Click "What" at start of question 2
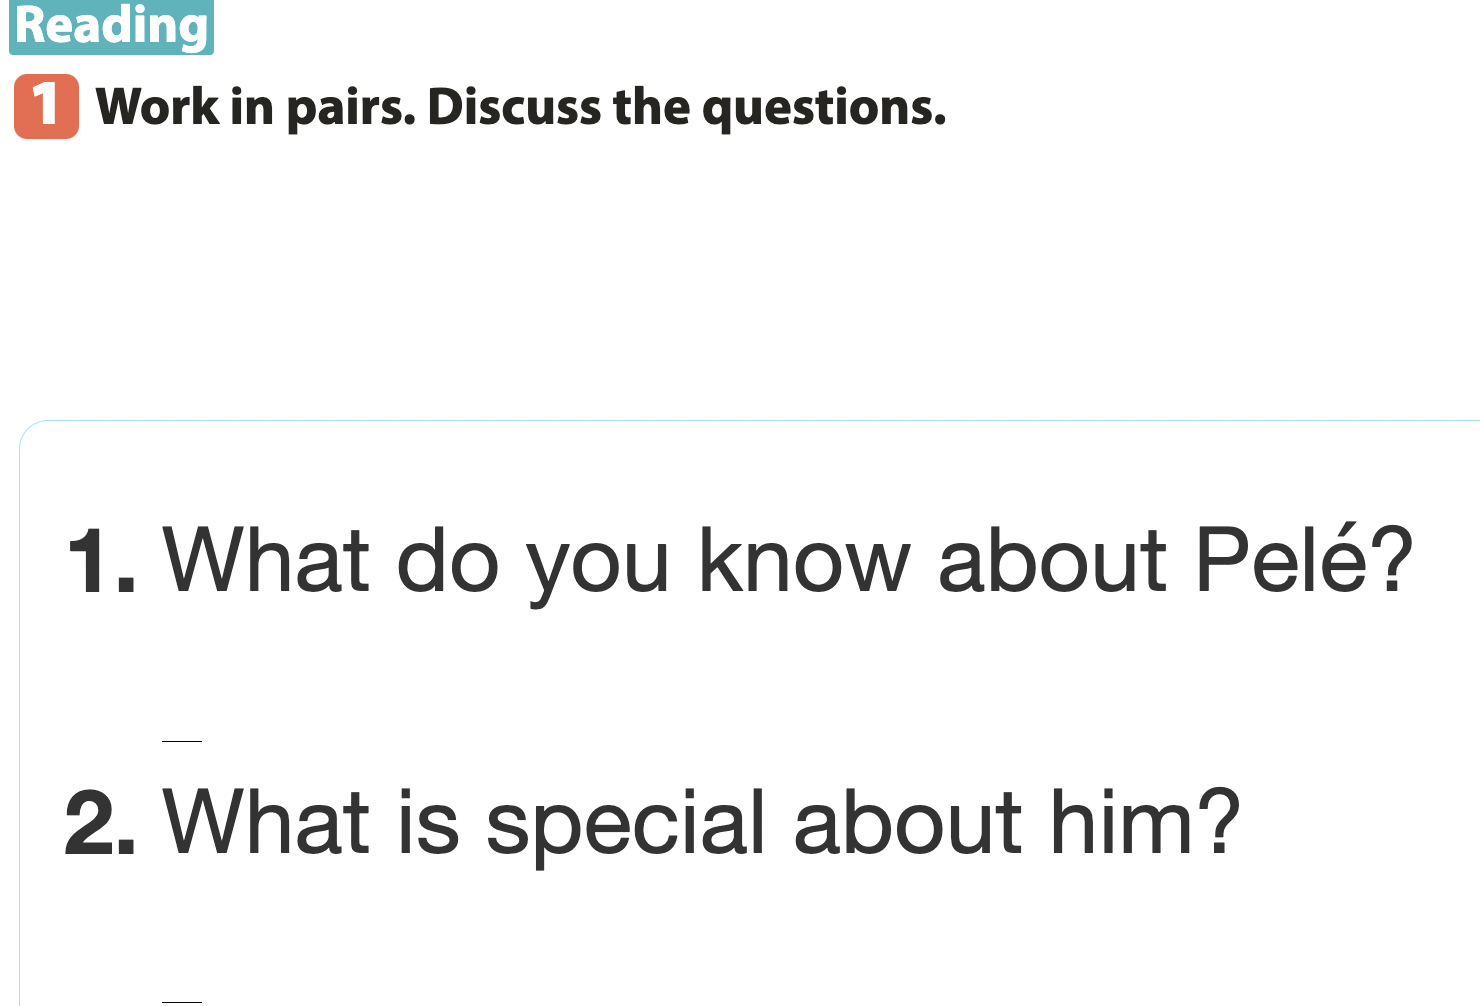The width and height of the screenshot is (1480, 1006). coord(267,822)
